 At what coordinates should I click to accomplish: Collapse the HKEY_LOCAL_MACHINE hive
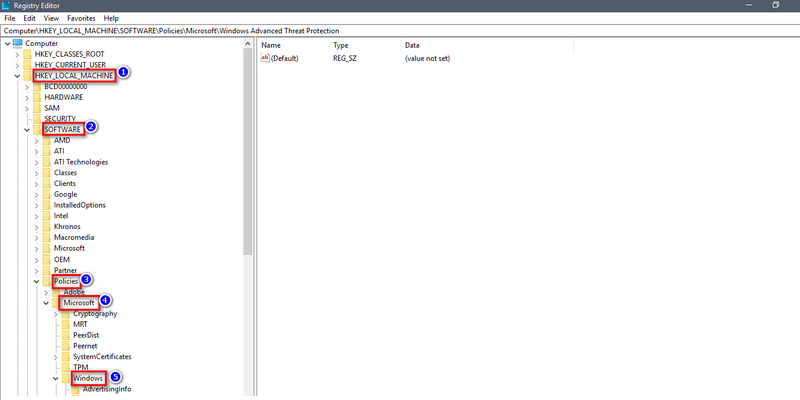coord(17,76)
